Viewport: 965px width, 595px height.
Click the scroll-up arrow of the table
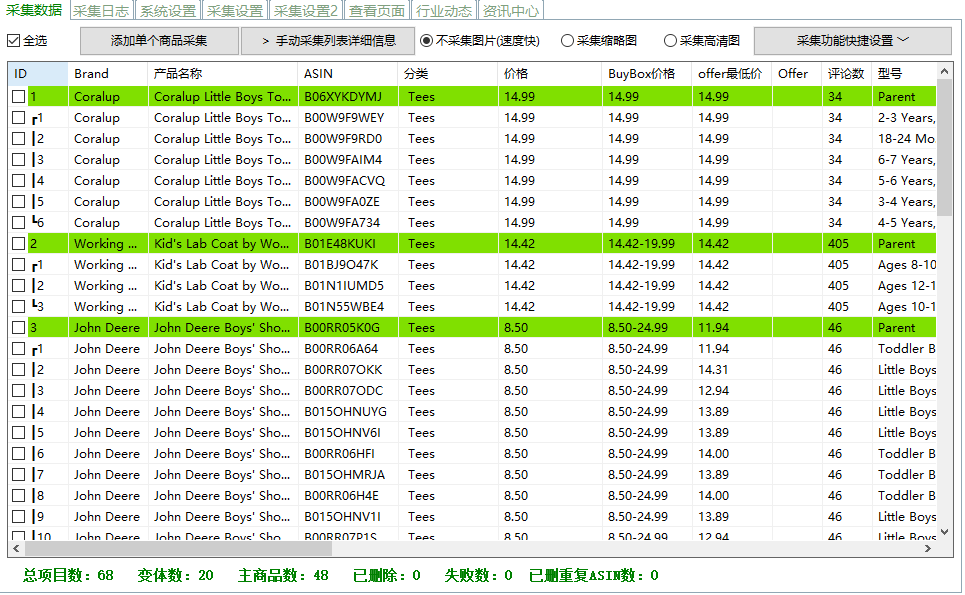pos(944,72)
